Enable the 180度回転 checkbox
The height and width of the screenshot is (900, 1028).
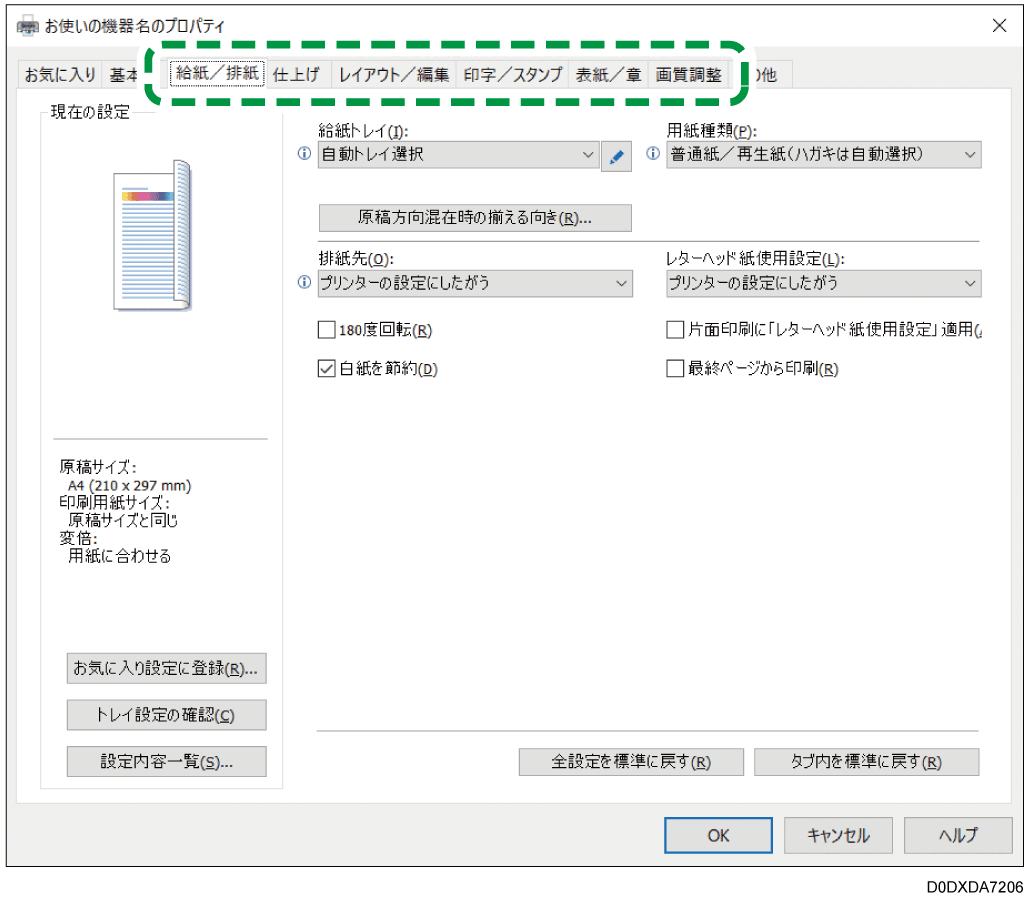tap(326, 330)
